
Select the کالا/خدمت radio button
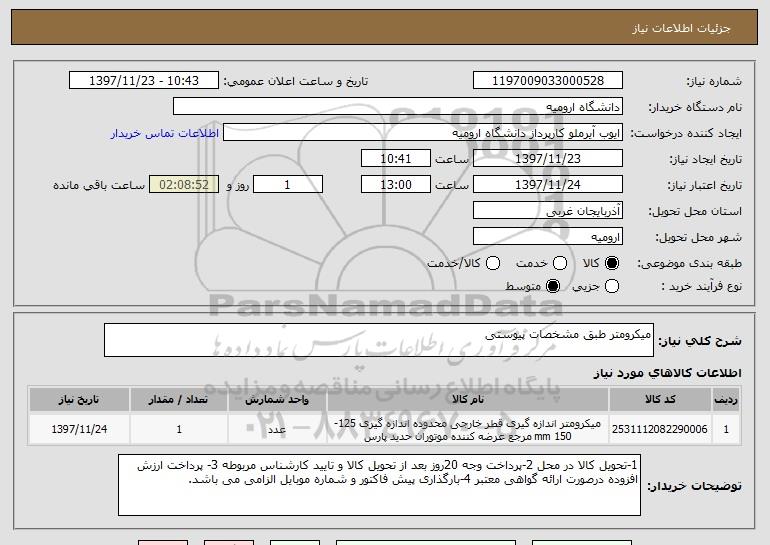pos(493,263)
